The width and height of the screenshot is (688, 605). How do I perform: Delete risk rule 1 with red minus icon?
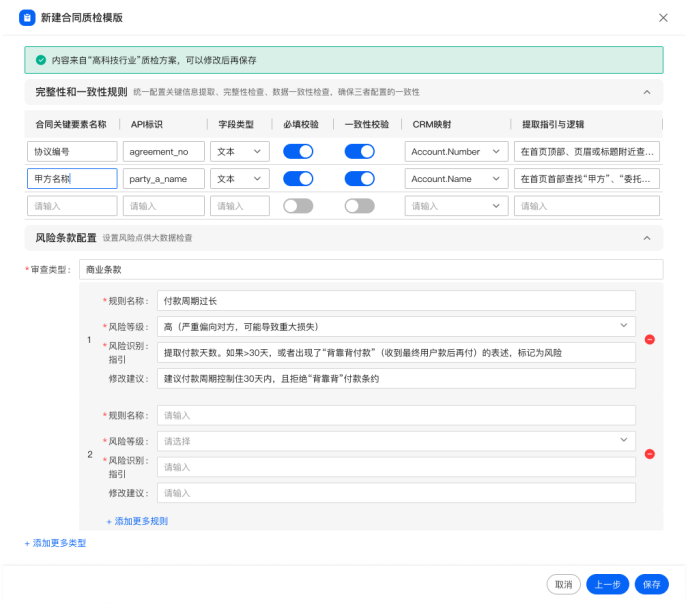(x=649, y=340)
